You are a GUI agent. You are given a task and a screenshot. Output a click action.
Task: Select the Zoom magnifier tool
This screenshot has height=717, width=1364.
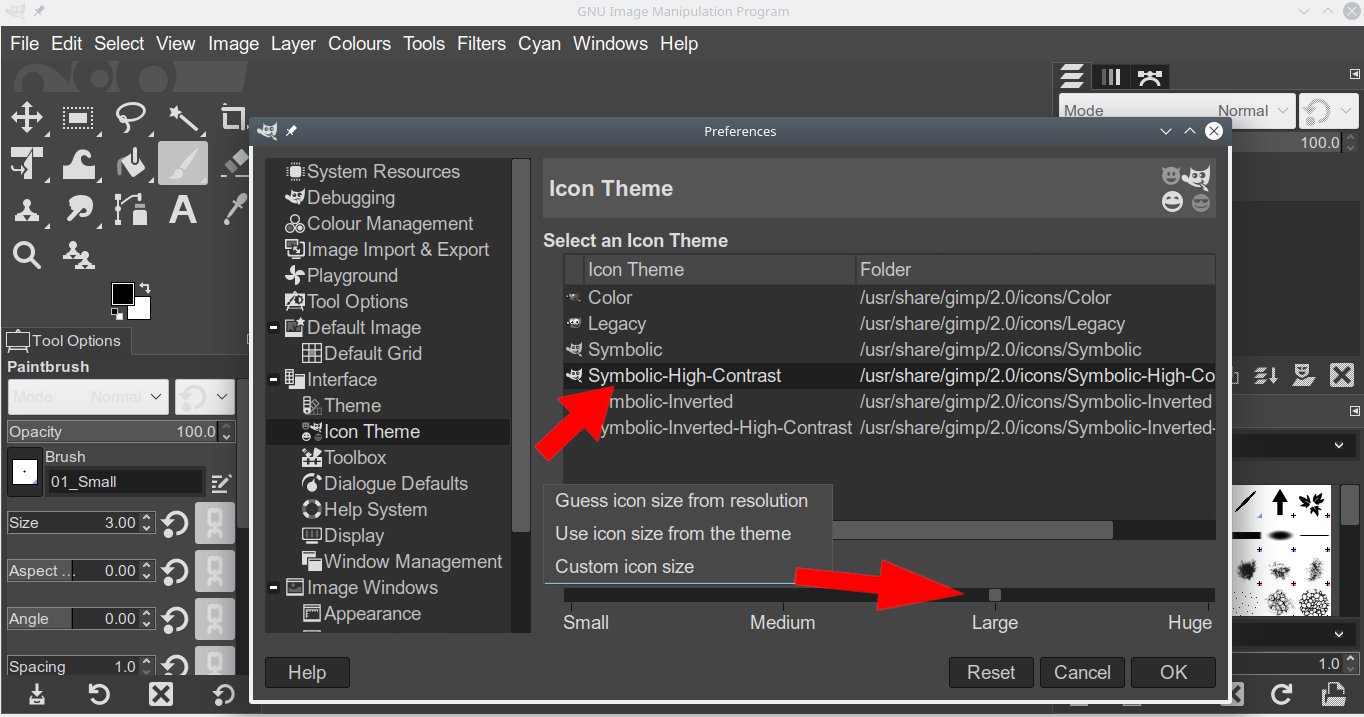[27, 256]
